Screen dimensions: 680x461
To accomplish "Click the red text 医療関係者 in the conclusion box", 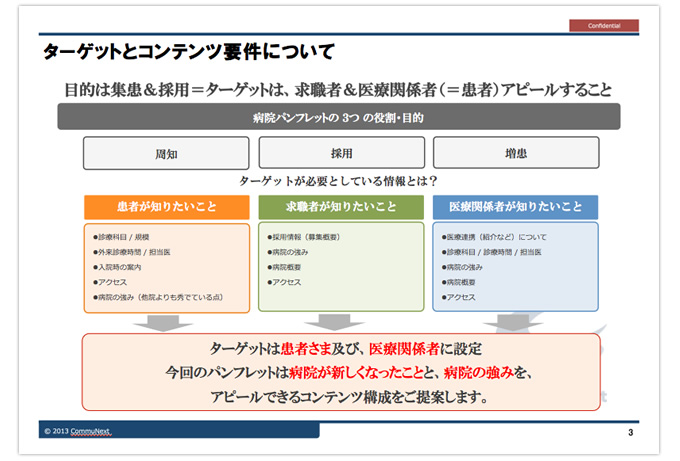I will pos(403,349).
